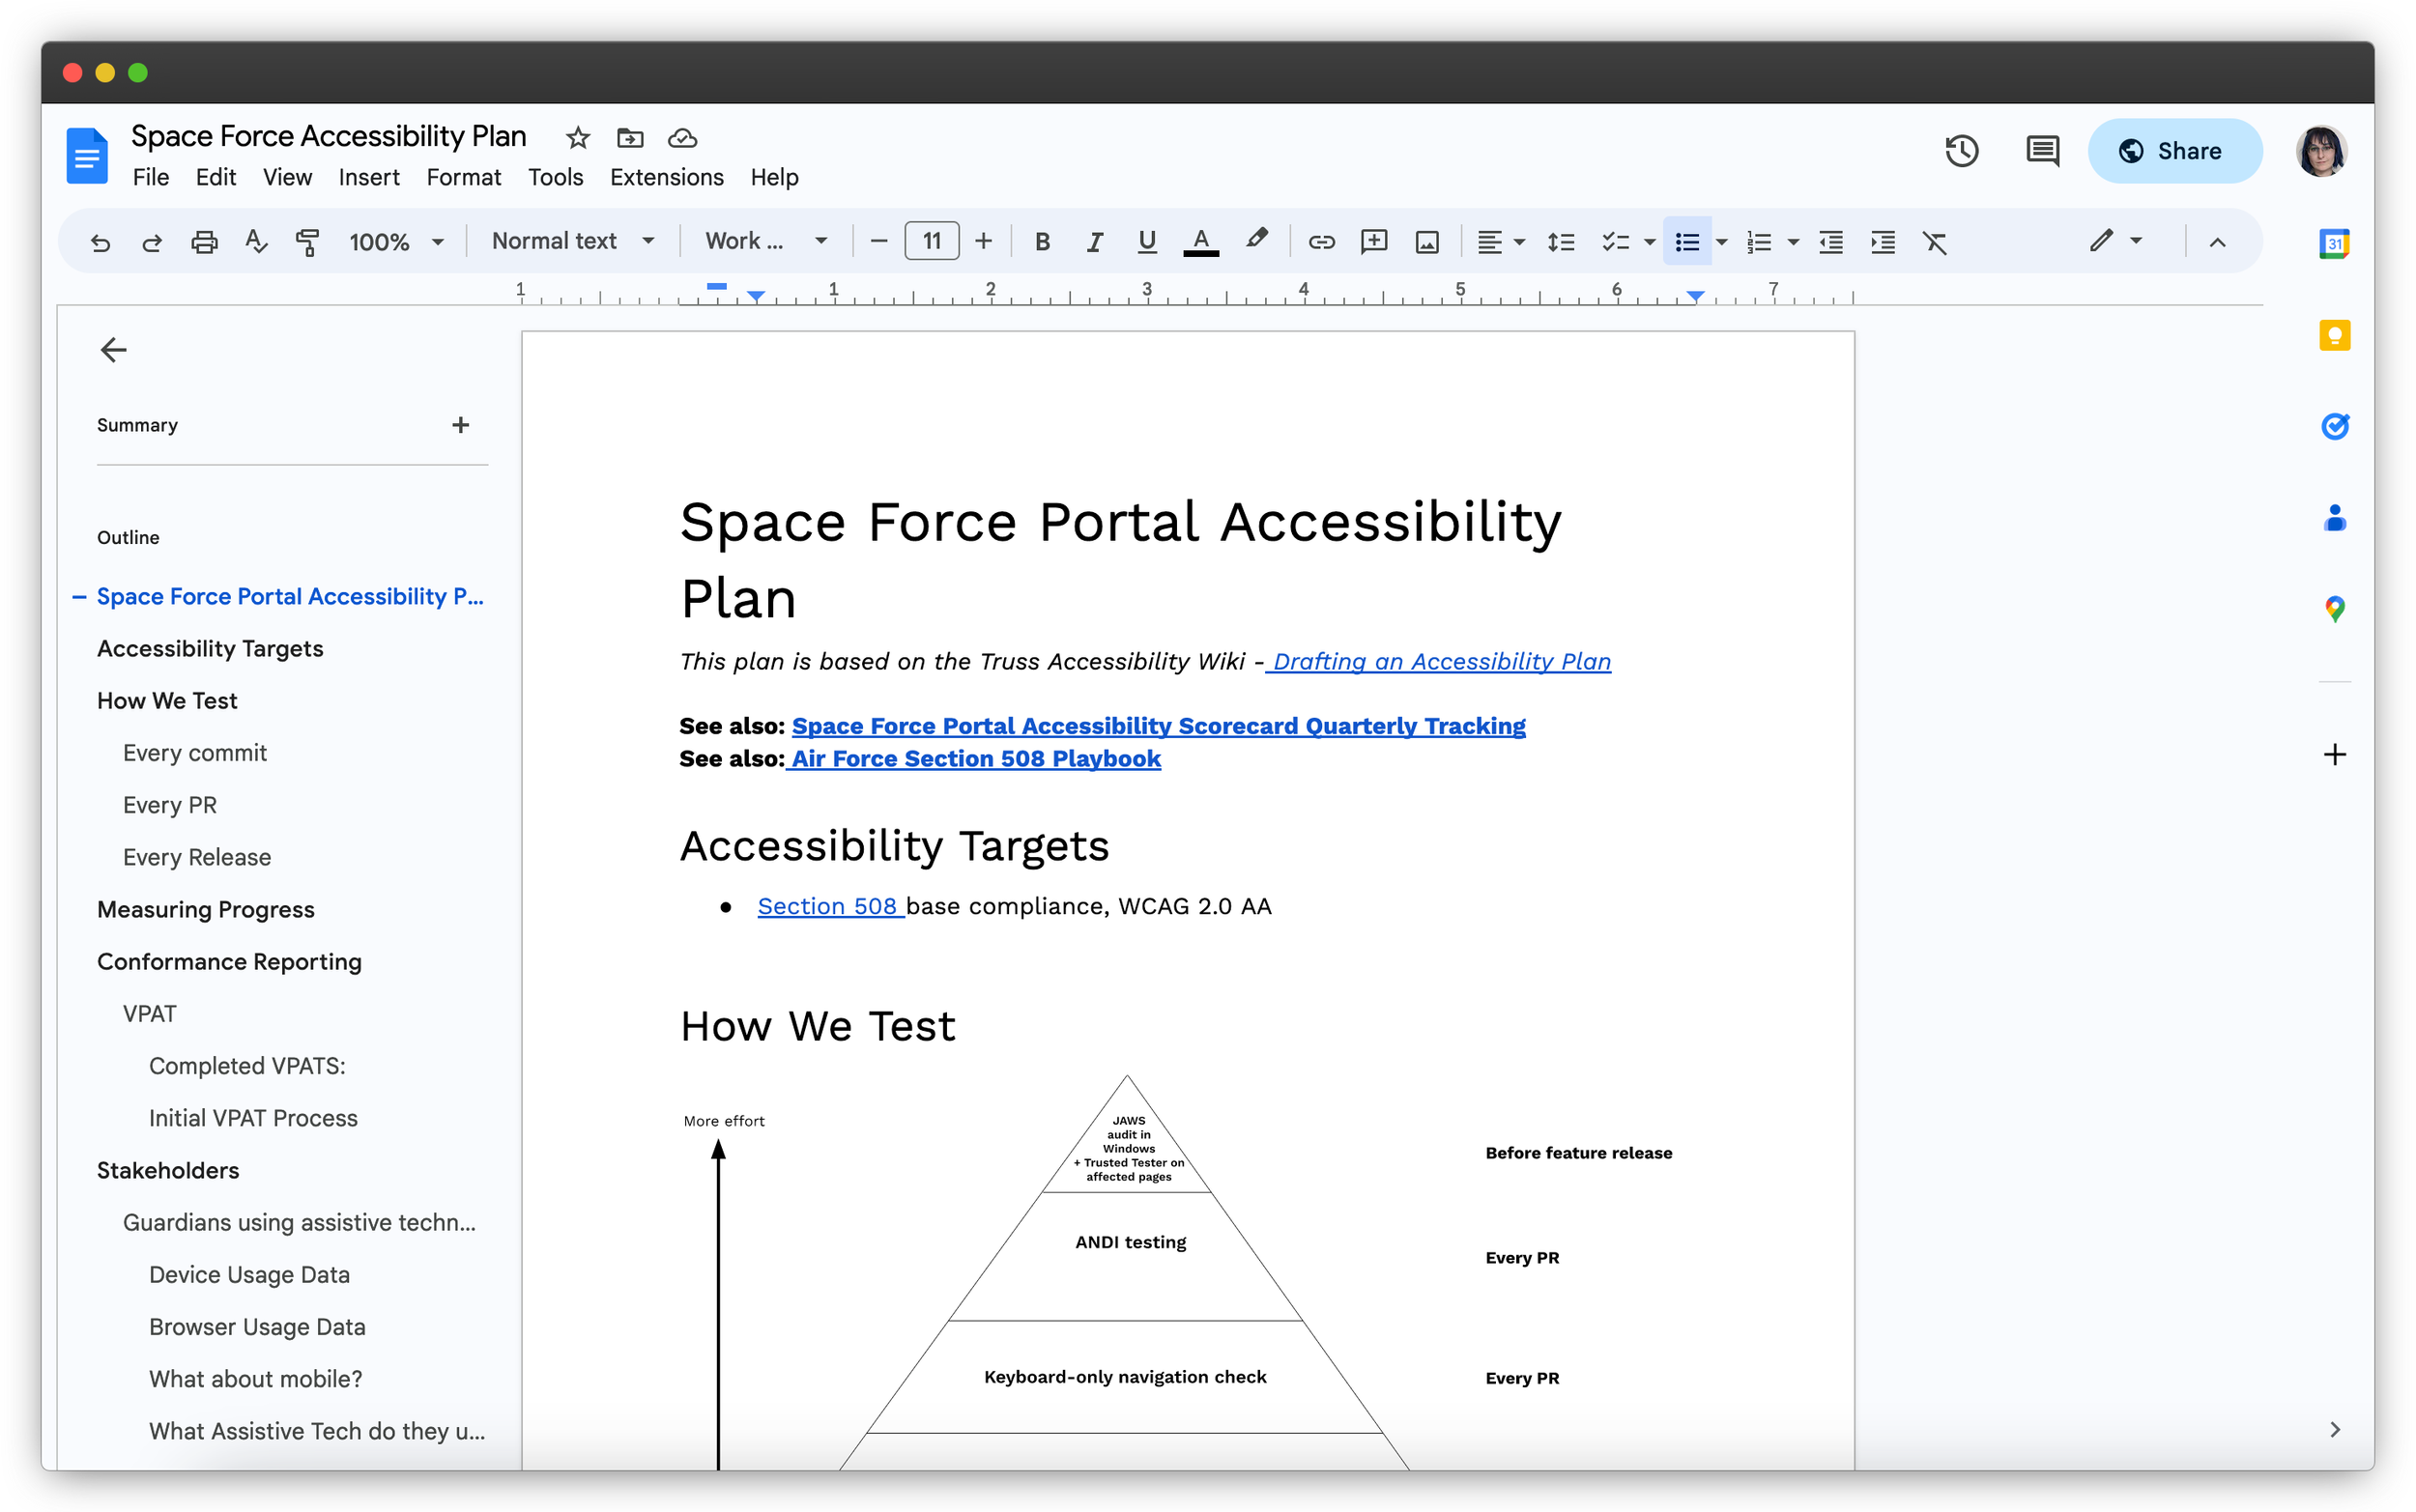Toggle italic formatting
This screenshot has width=2416, height=1512.
click(x=1094, y=241)
